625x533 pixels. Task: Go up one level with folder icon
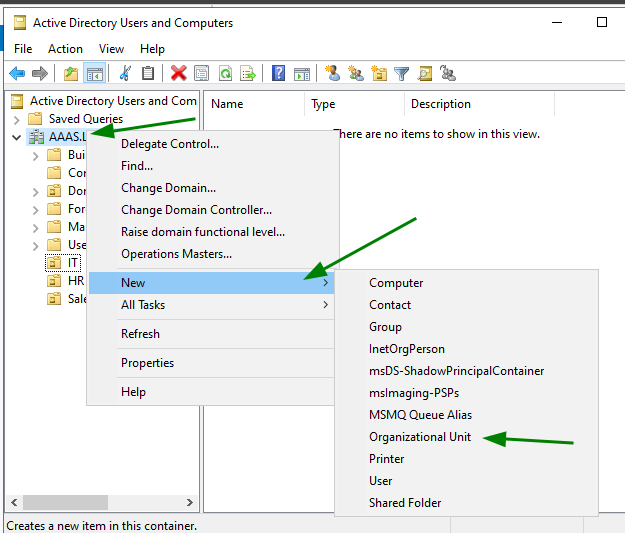tap(71, 73)
